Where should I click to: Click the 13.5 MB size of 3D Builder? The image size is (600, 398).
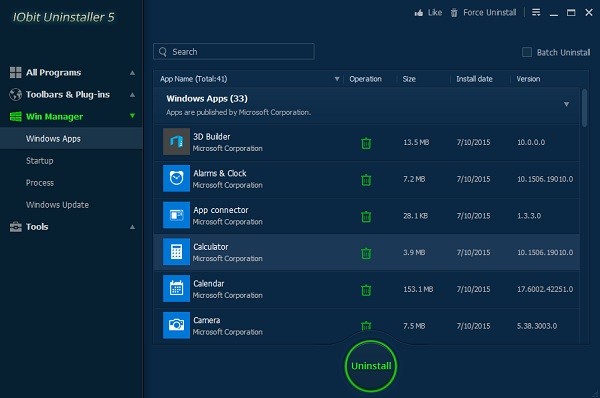click(416, 142)
